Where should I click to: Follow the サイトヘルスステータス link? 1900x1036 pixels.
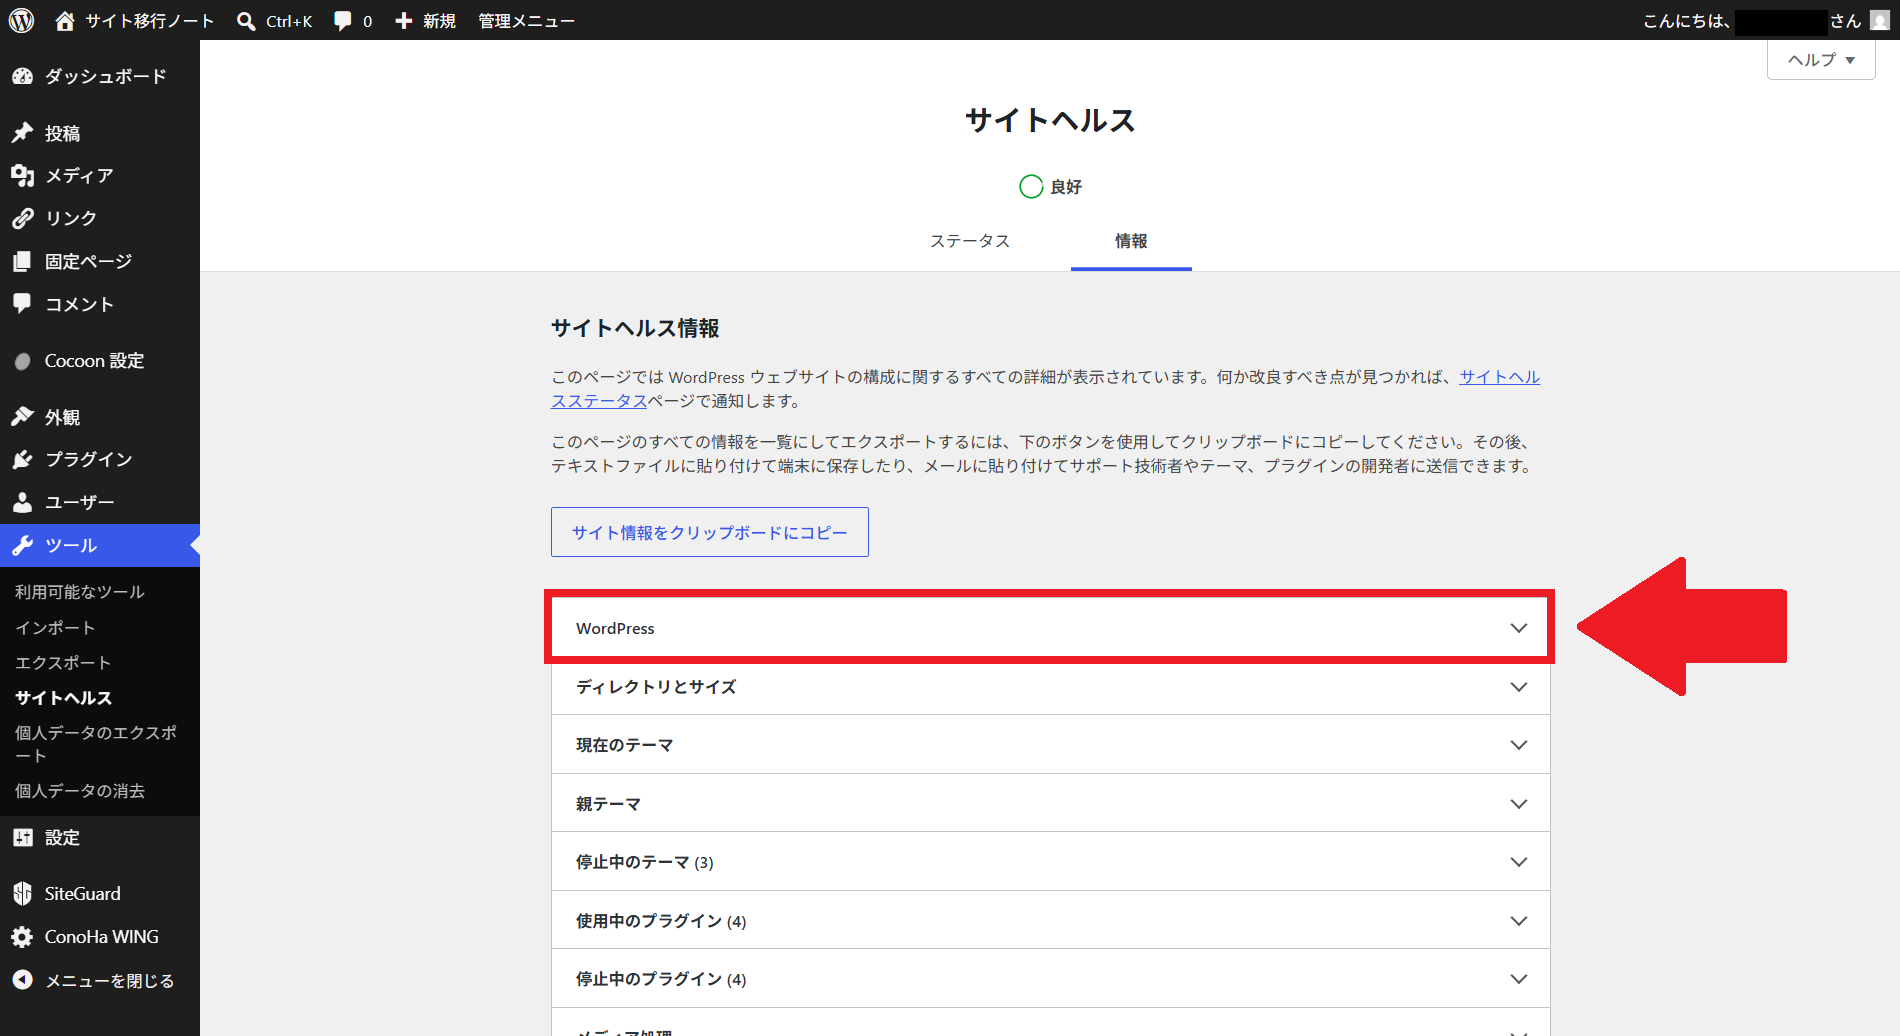click(1499, 377)
